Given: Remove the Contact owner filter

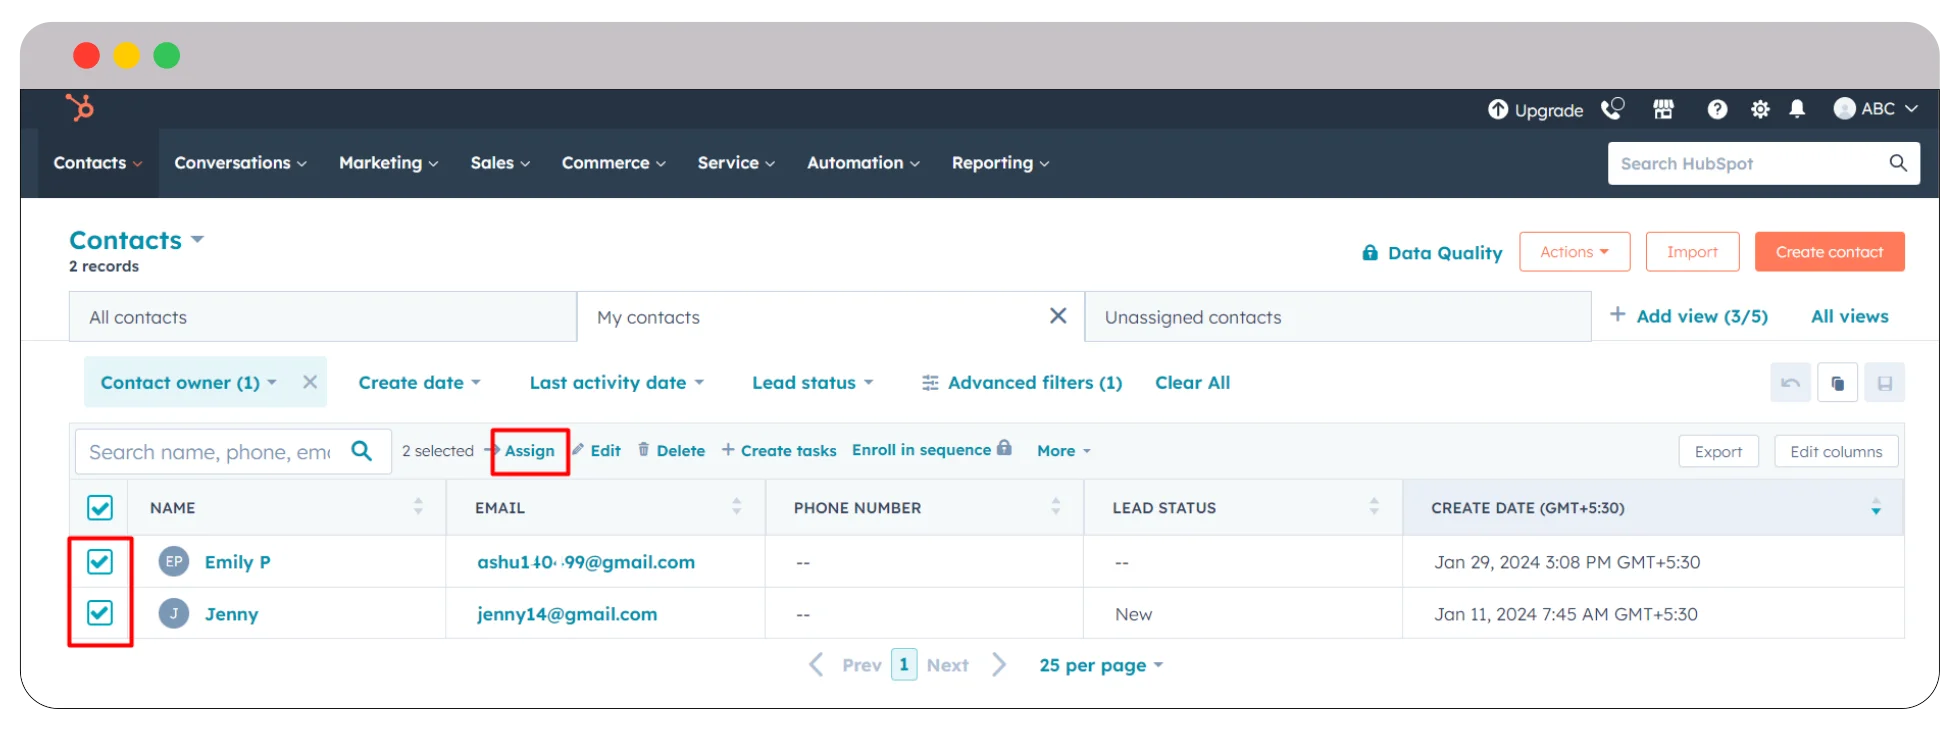Looking at the screenshot, I should click(310, 382).
